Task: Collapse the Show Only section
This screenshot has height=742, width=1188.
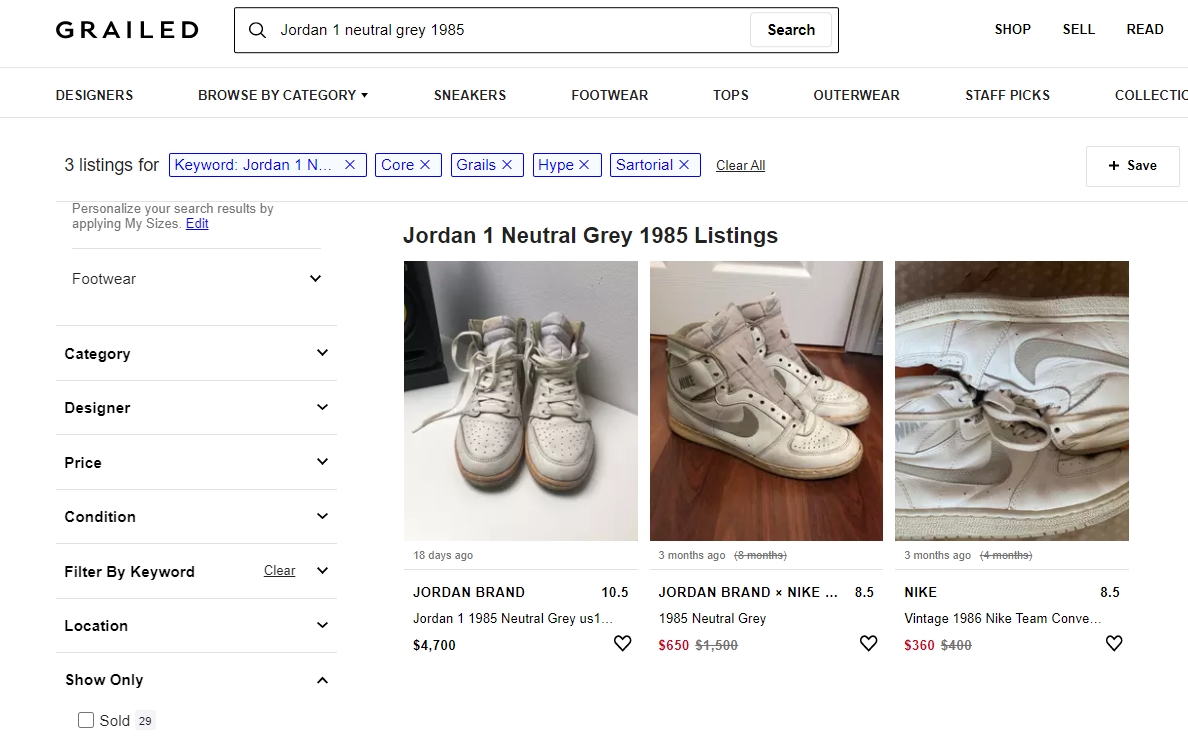Action: pyautogui.click(x=322, y=680)
